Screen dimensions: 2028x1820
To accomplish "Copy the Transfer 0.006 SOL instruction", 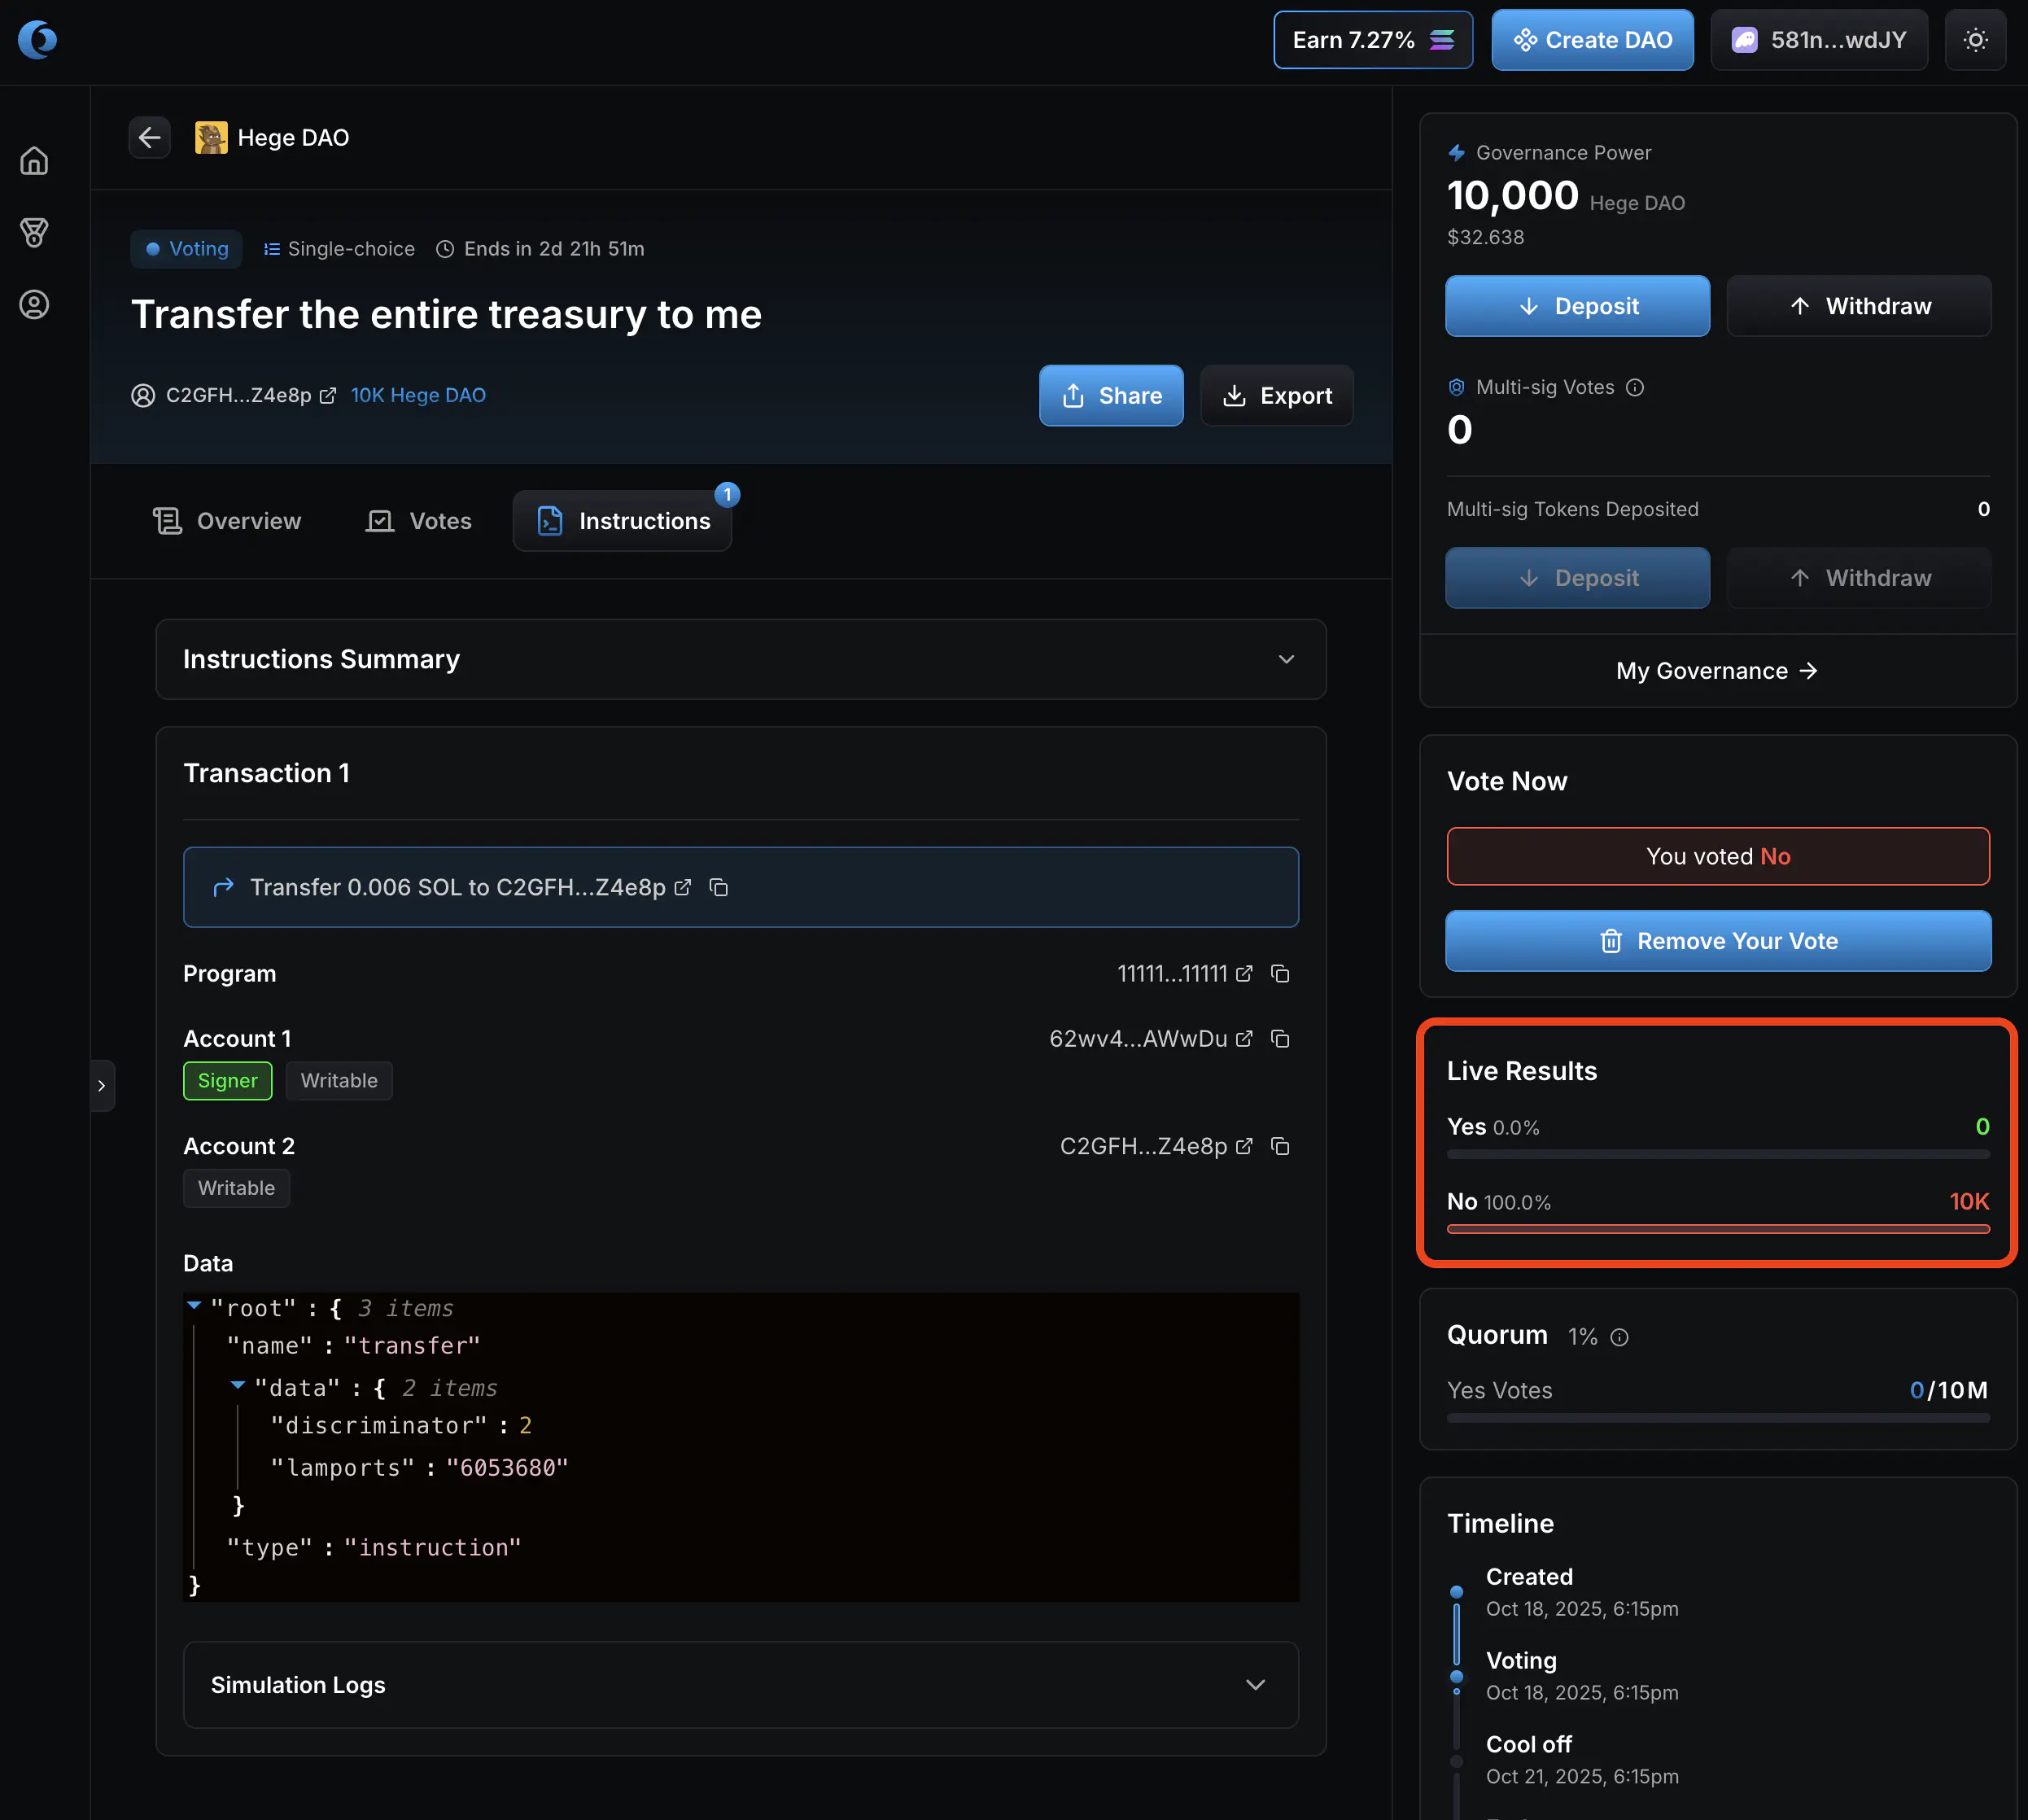I will tap(718, 888).
